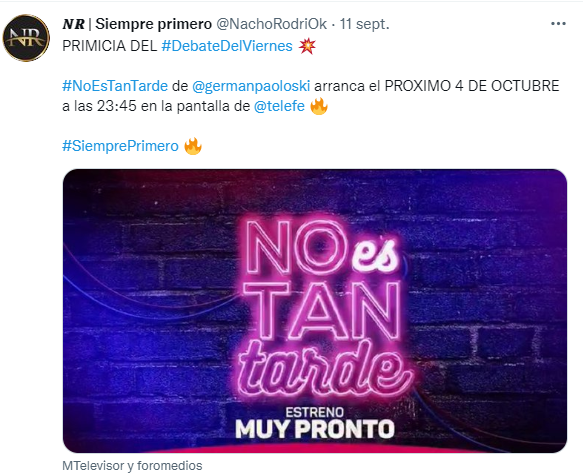Follow the #DebateDelViernes hashtag
Image resolution: width=583 pixels, height=473 pixels.
[x=227, y=46]
